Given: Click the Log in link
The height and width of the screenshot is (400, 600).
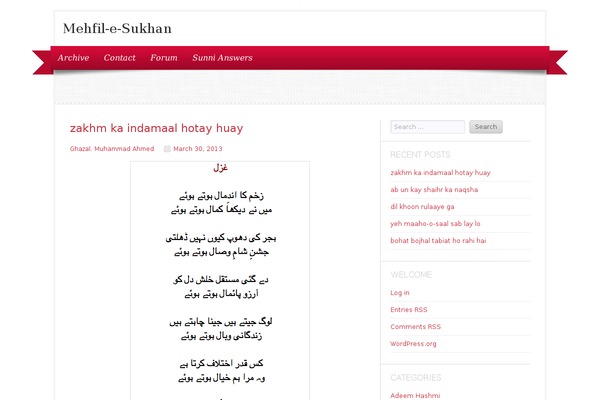Looking at the screenshot, I should (x=400, y=293).
